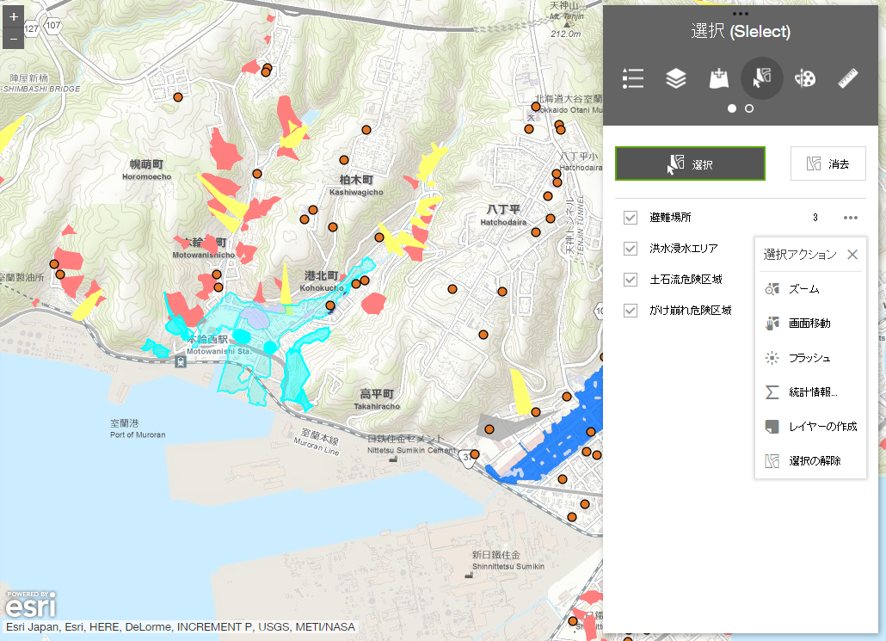Select the ruler measurement tool
Screen dimensions: 886x641
click(x=849, y=79)
